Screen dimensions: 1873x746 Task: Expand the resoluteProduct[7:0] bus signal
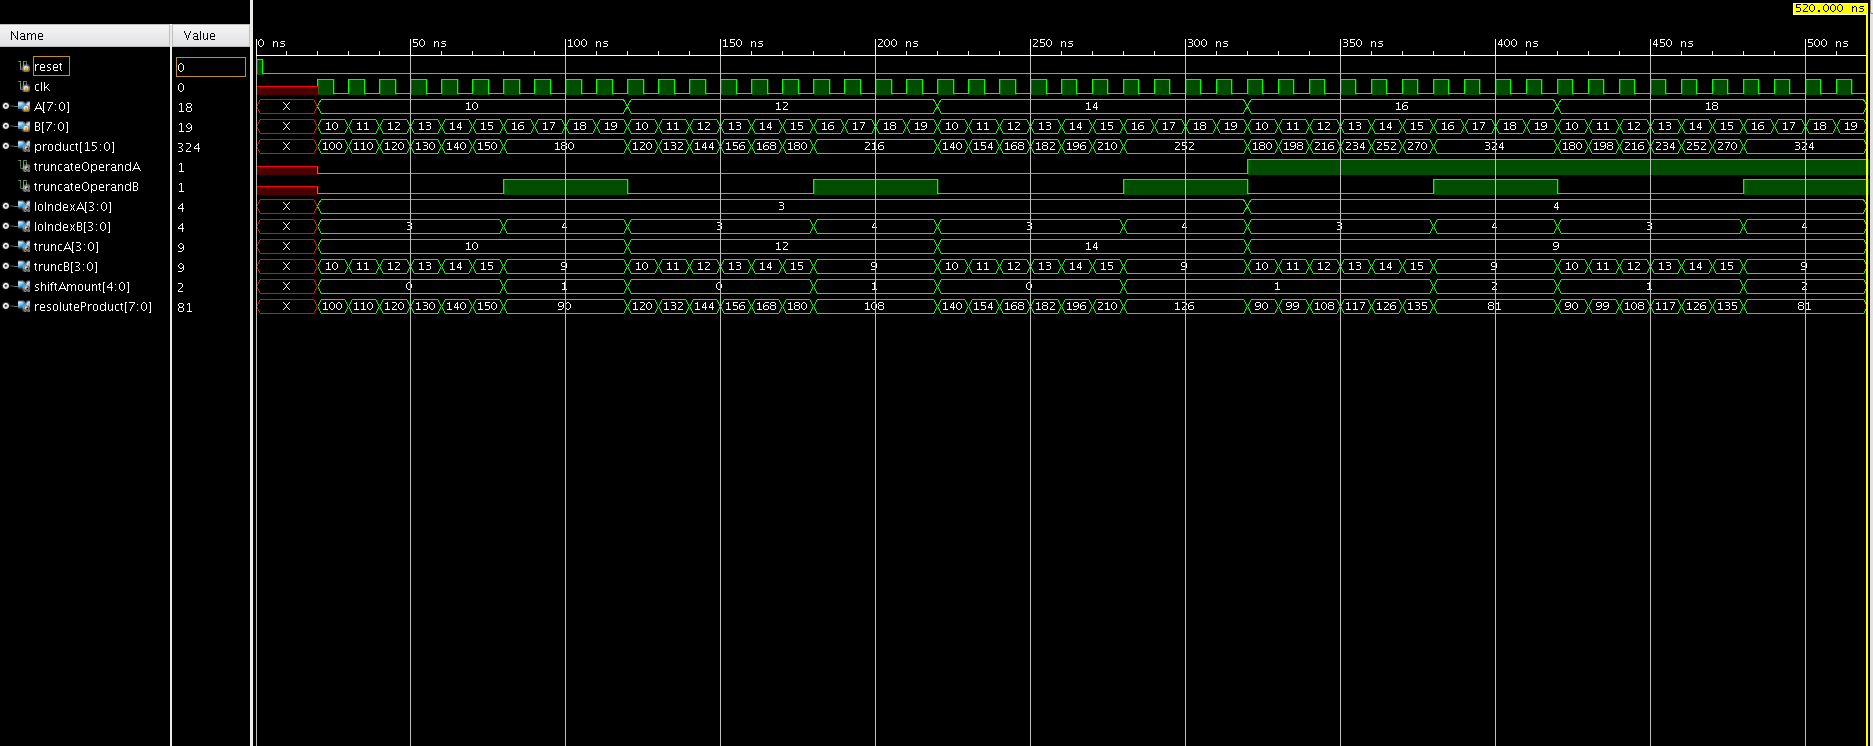pyautogui.click(x=6, y=306)
